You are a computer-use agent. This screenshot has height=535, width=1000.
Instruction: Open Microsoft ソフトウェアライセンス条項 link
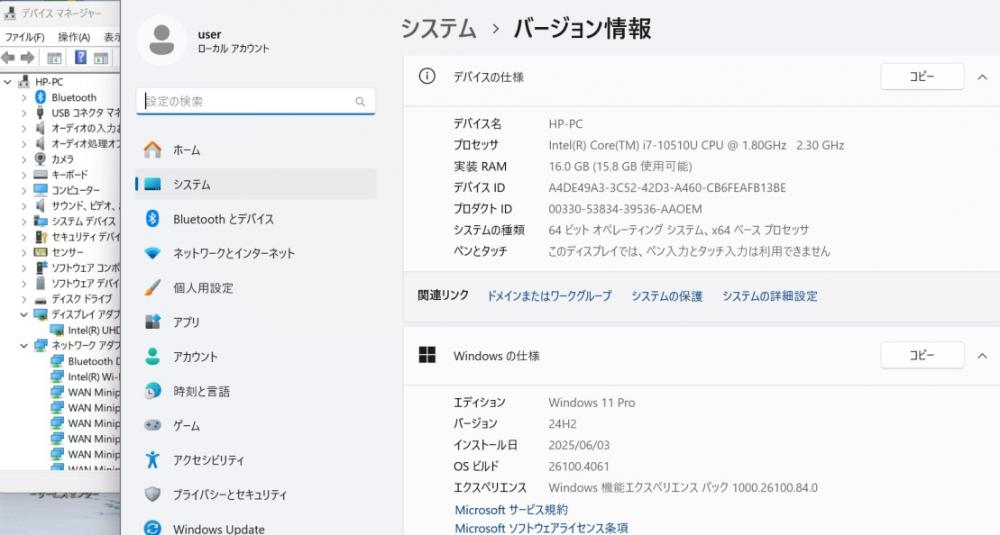(x=541, y=528)
